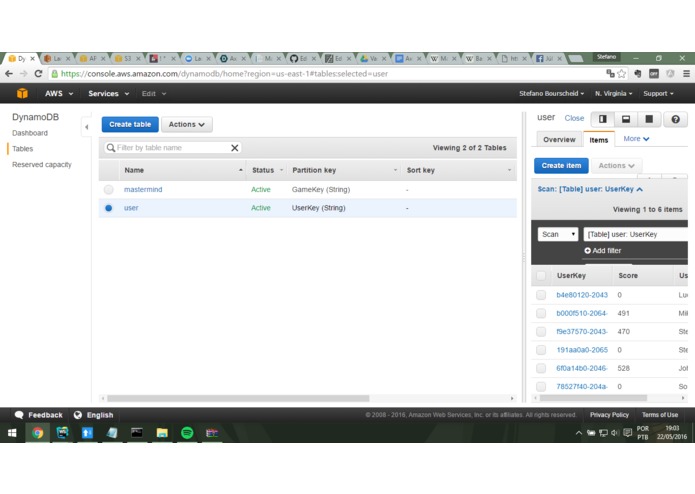Open Reserved capacity in sidebar
This screenshot has width=695, height=494.
click(42, 165)
